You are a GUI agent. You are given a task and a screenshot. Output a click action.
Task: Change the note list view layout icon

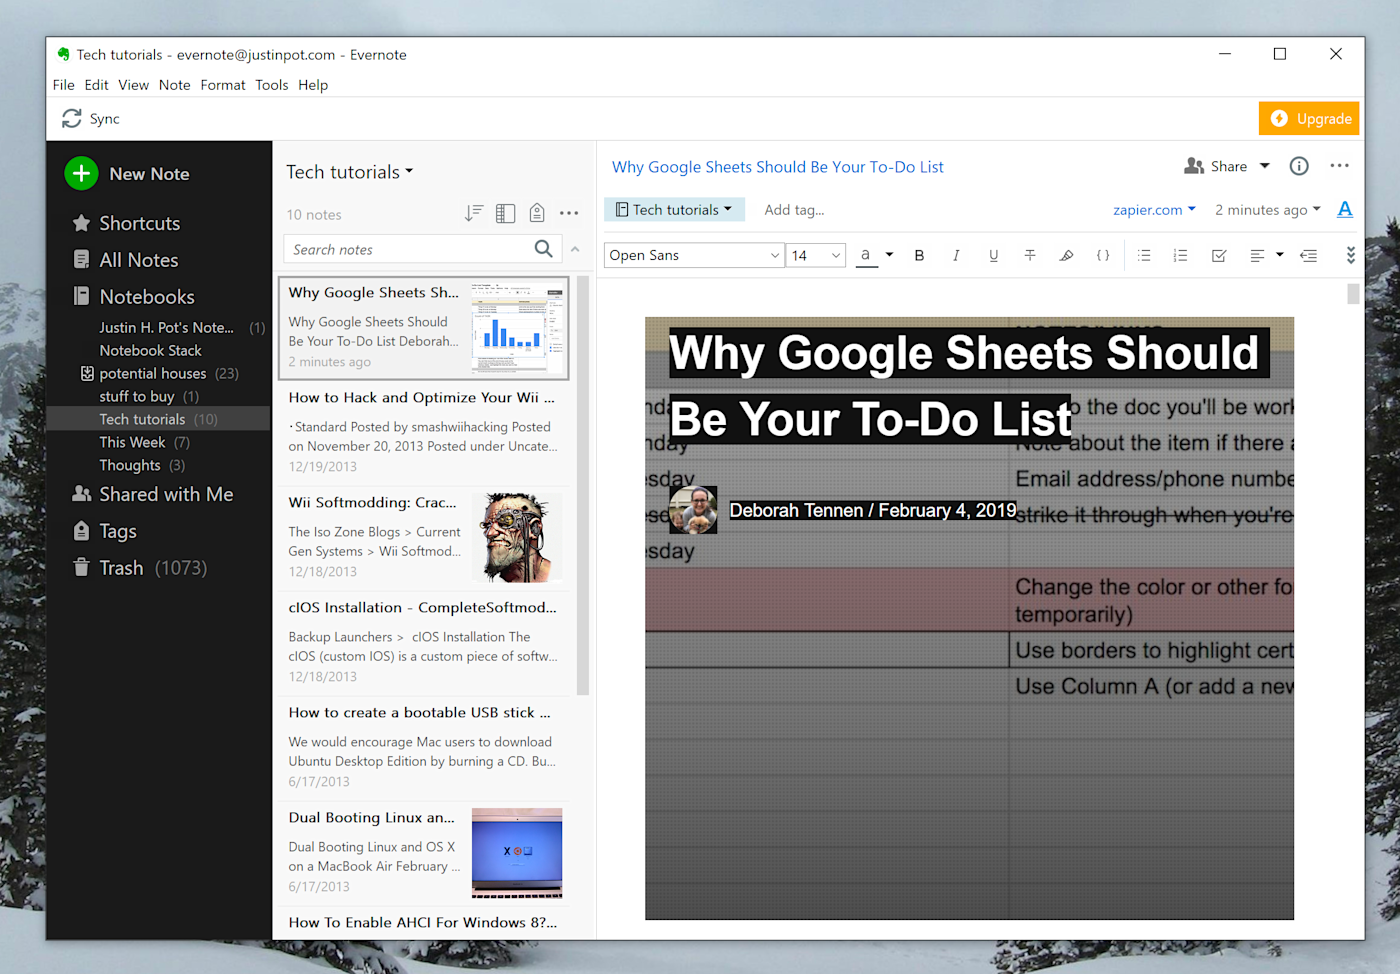point(505,214)
